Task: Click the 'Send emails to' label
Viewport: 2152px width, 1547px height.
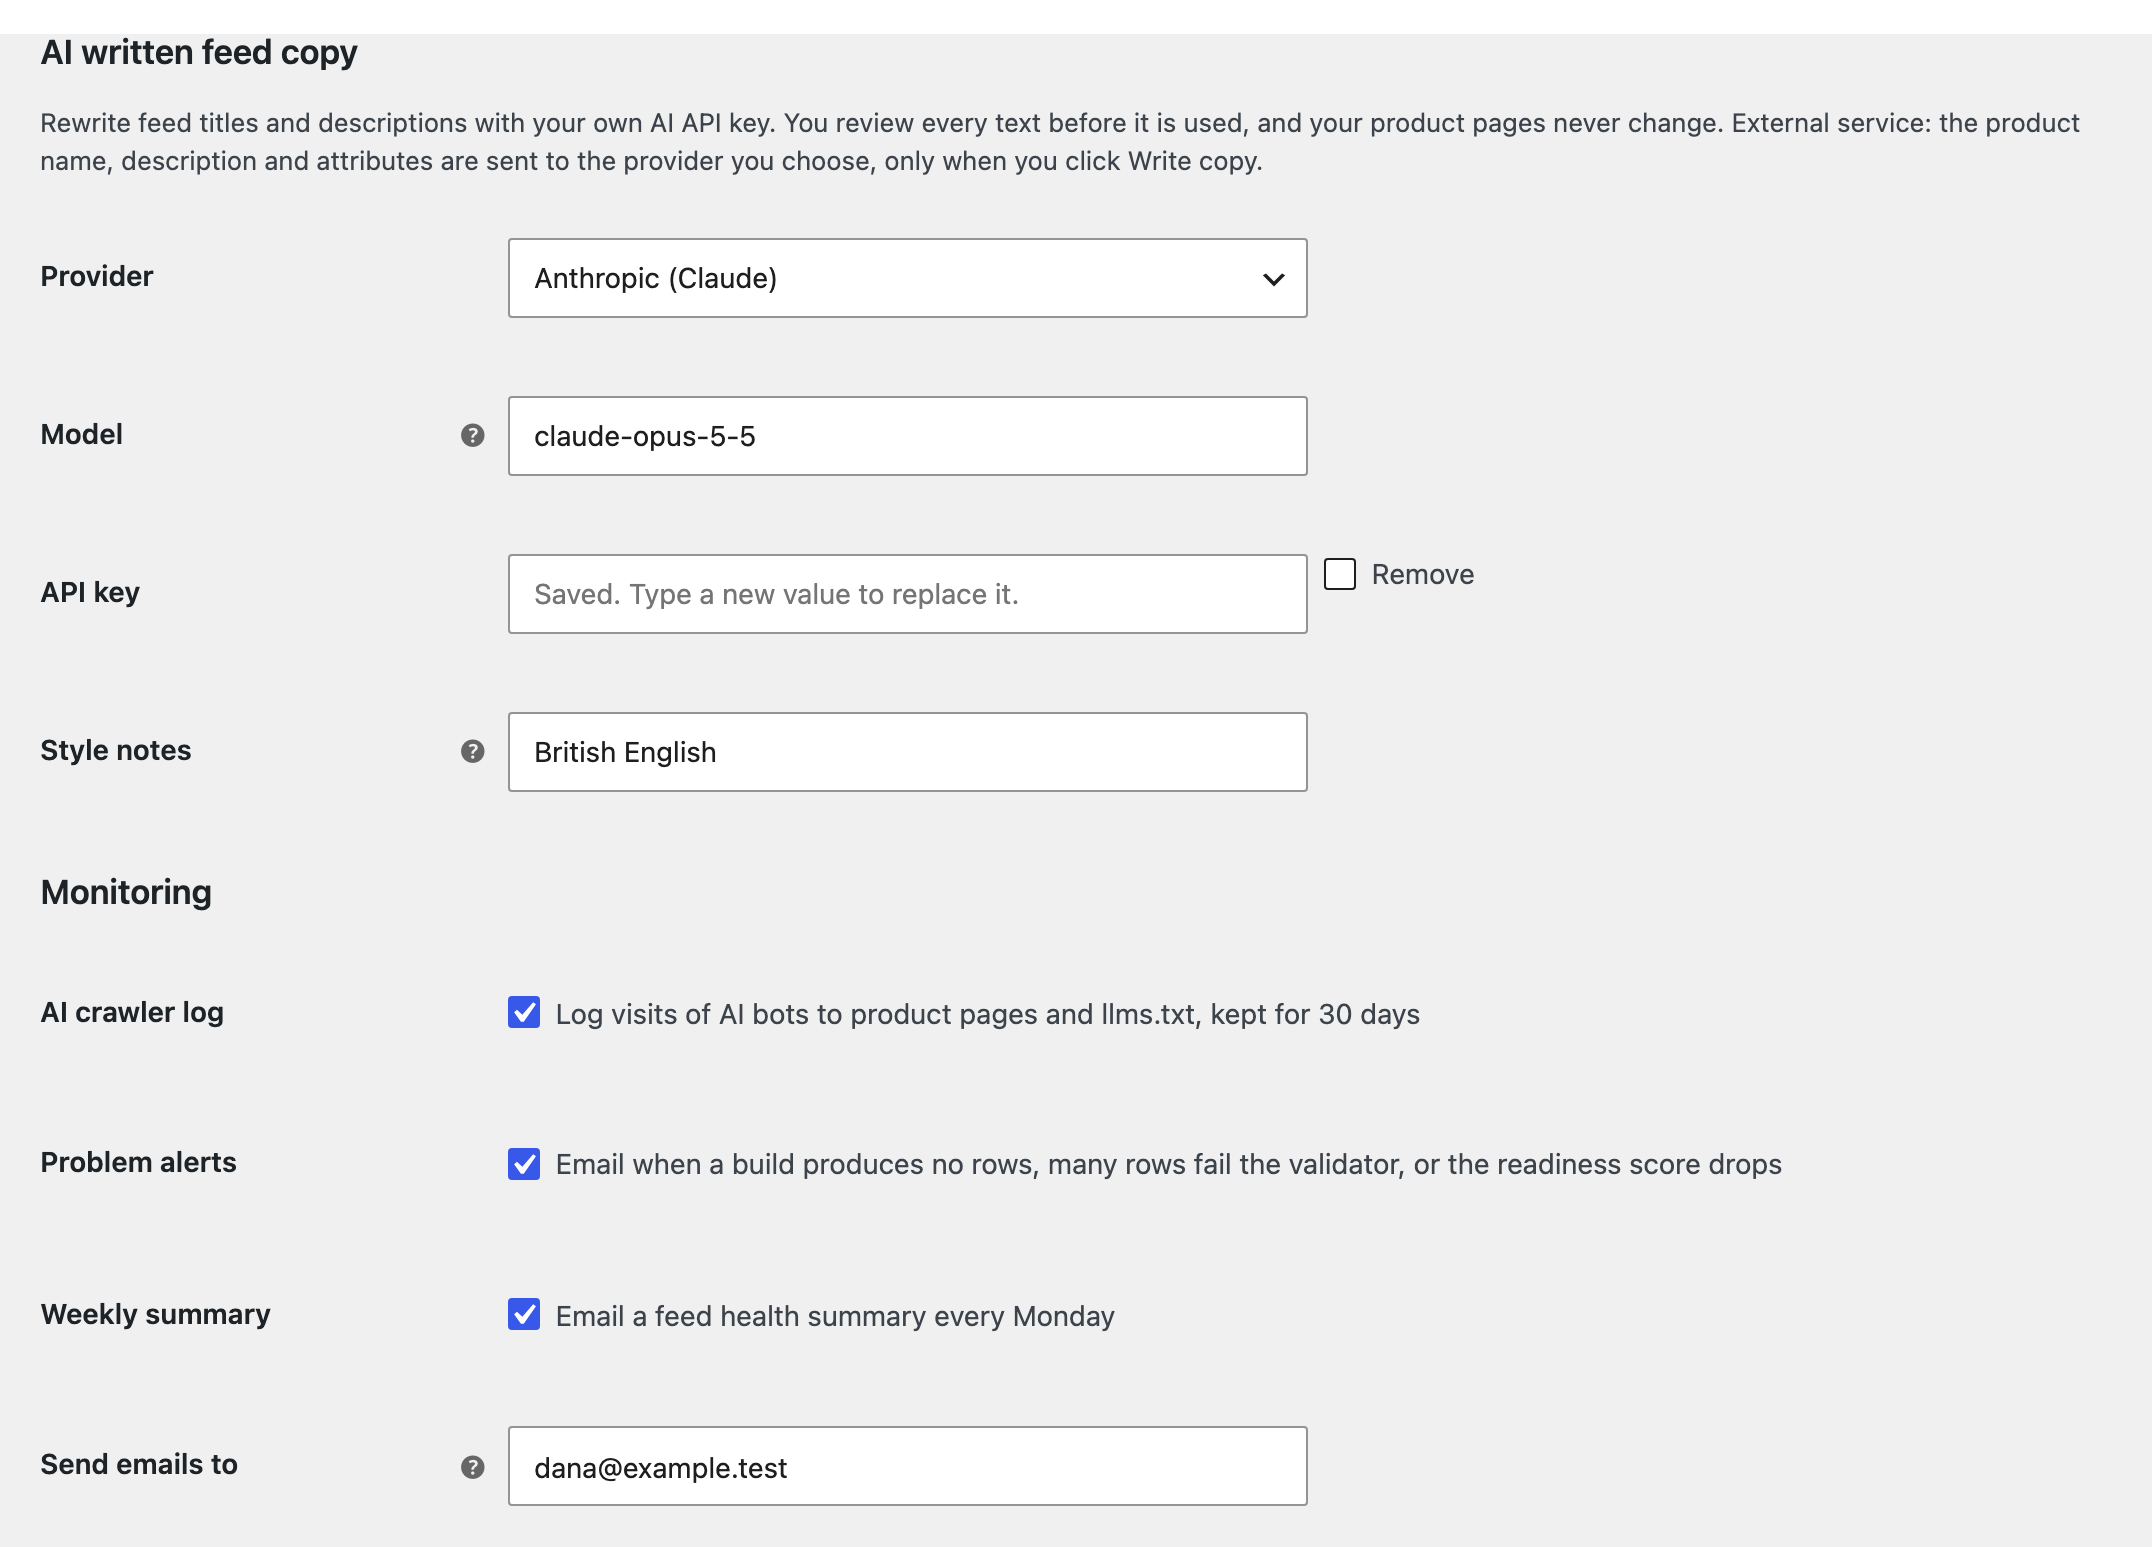Action: click(x=139, y=1464)
